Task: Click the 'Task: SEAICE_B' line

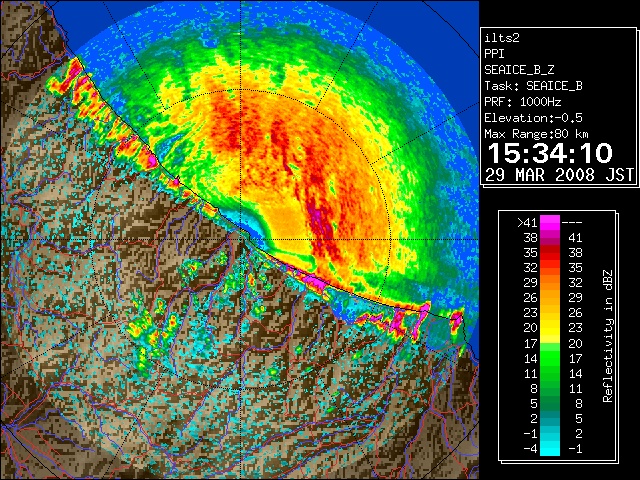Action: click(533, 86)
